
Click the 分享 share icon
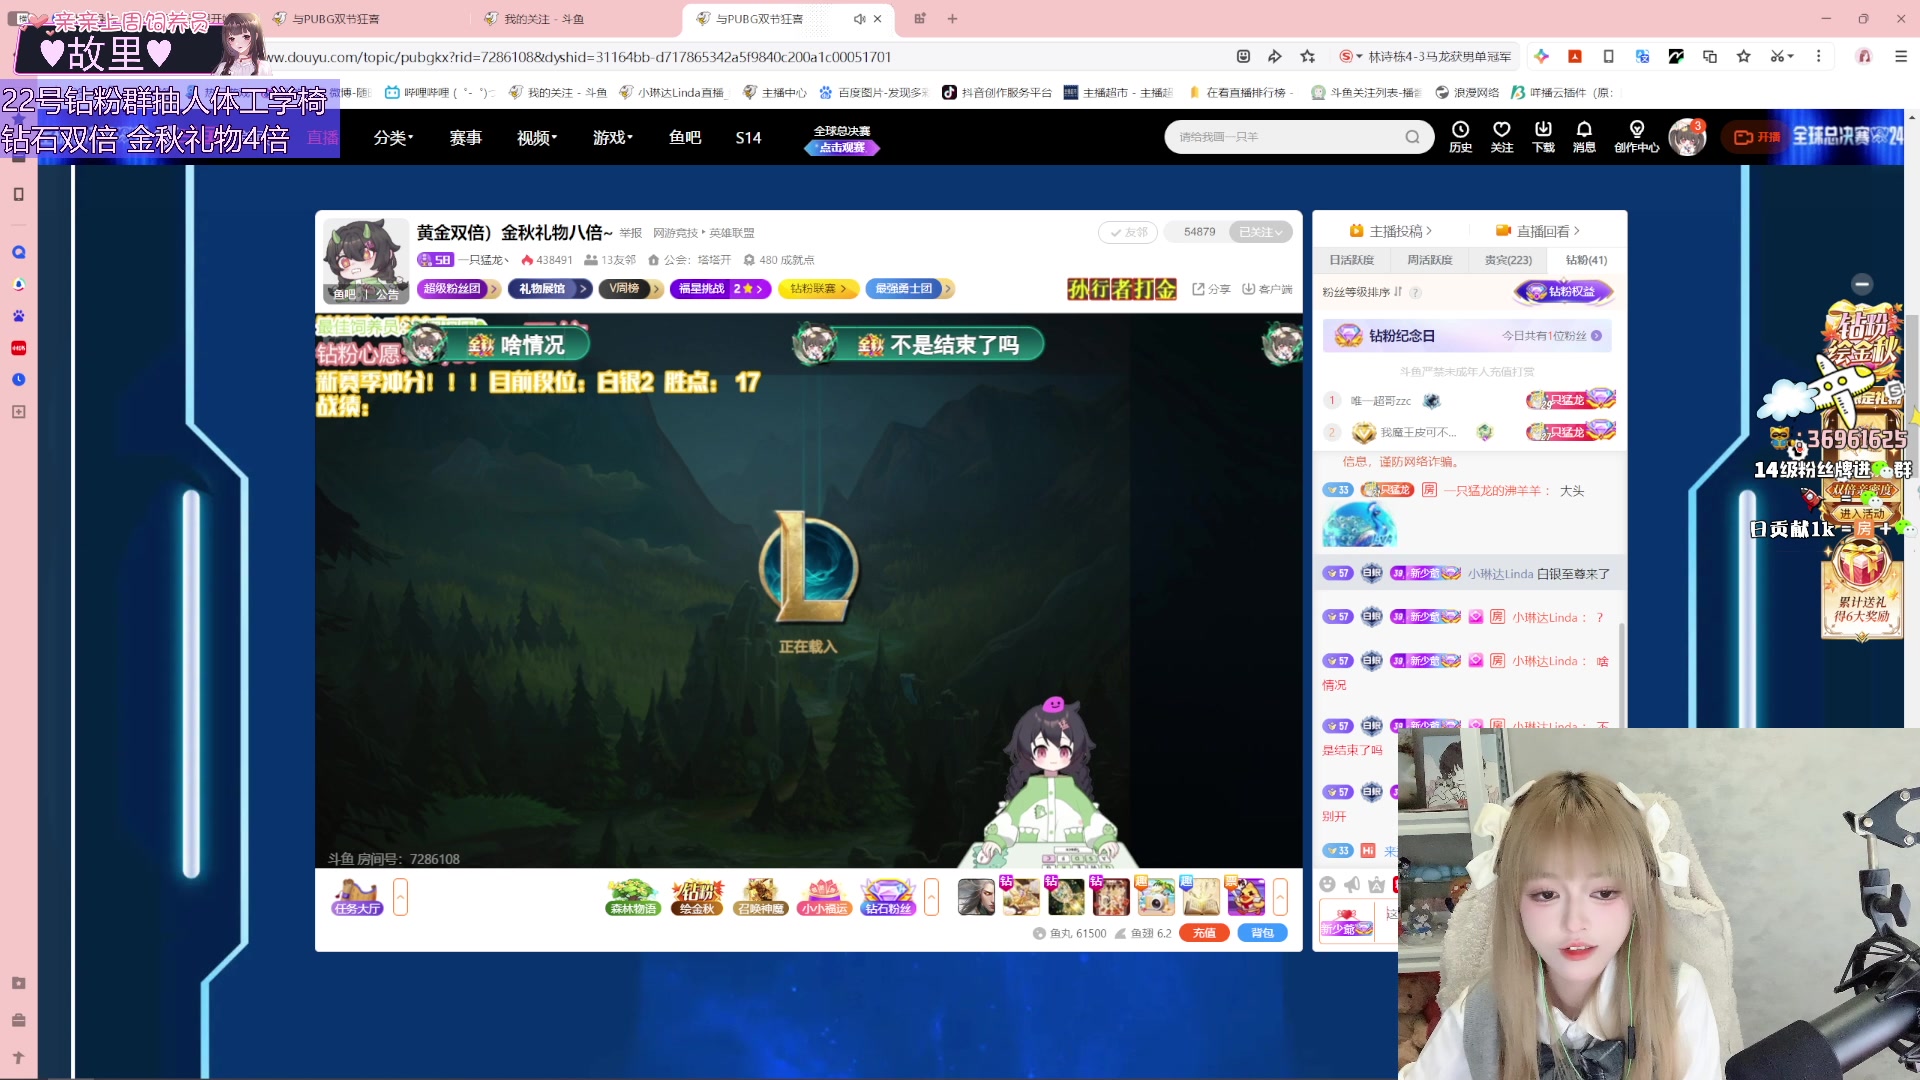pos(1211,289)
